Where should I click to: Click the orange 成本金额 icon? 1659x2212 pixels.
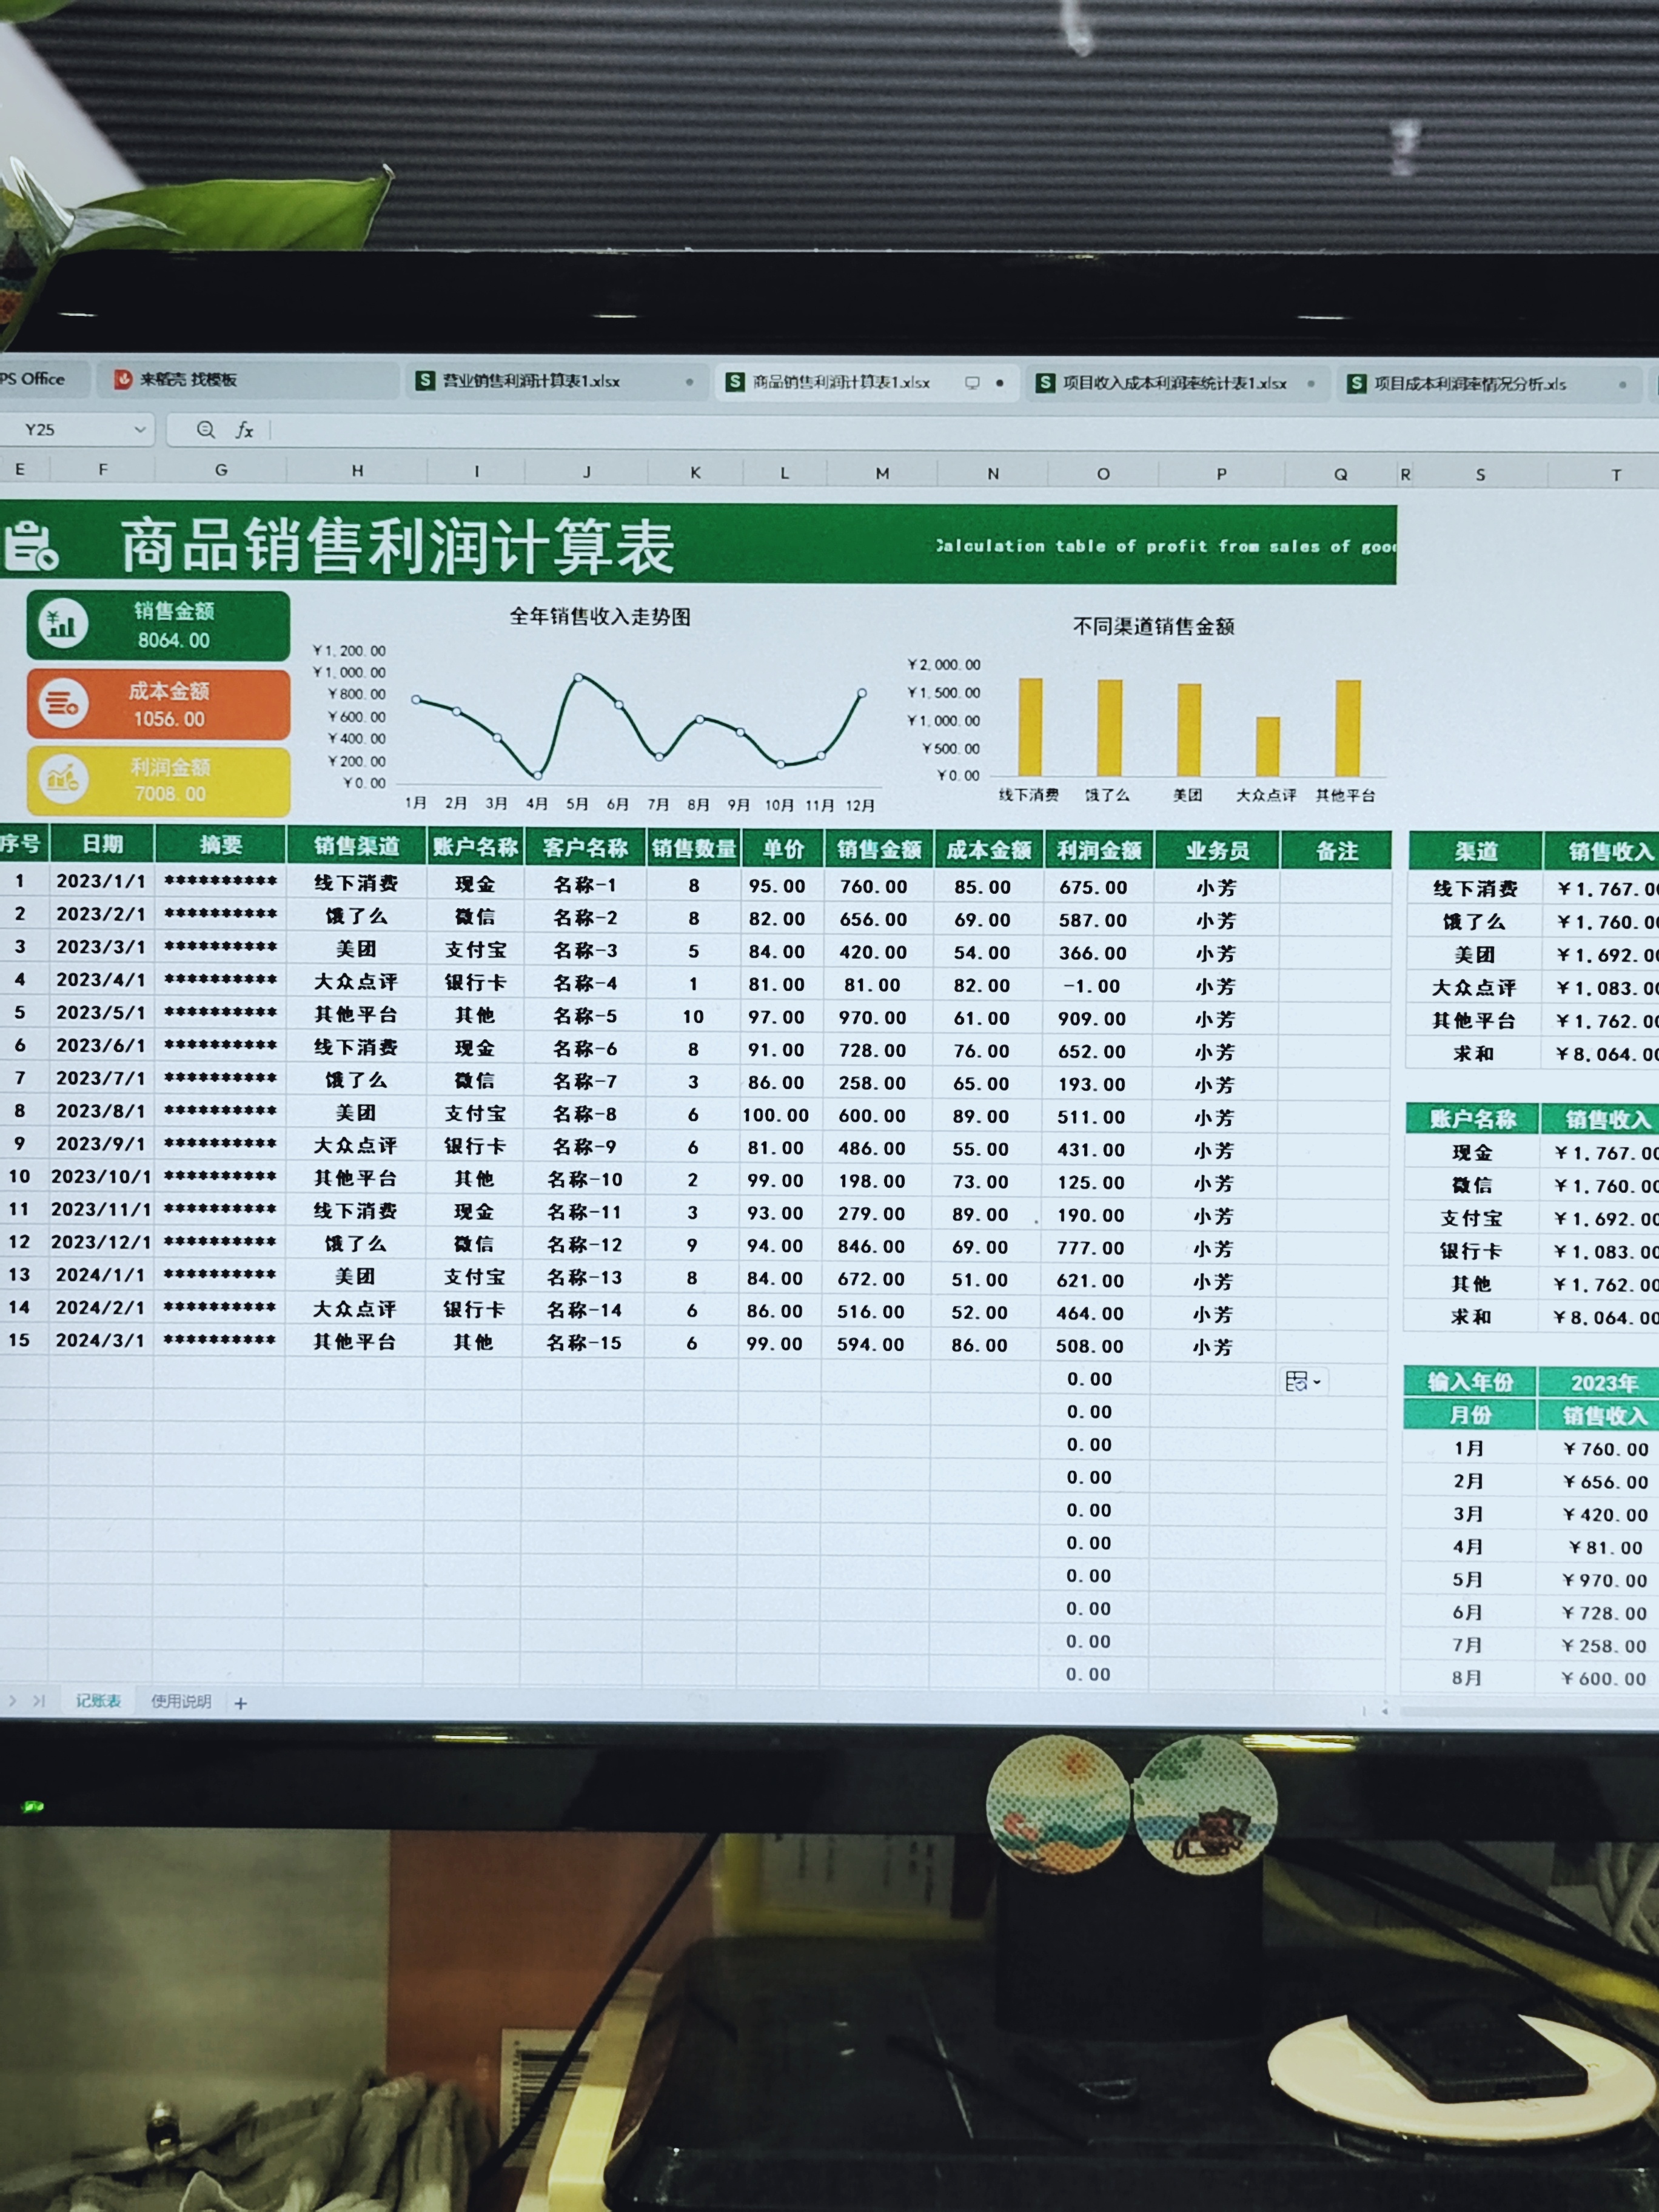coord(63,703)
